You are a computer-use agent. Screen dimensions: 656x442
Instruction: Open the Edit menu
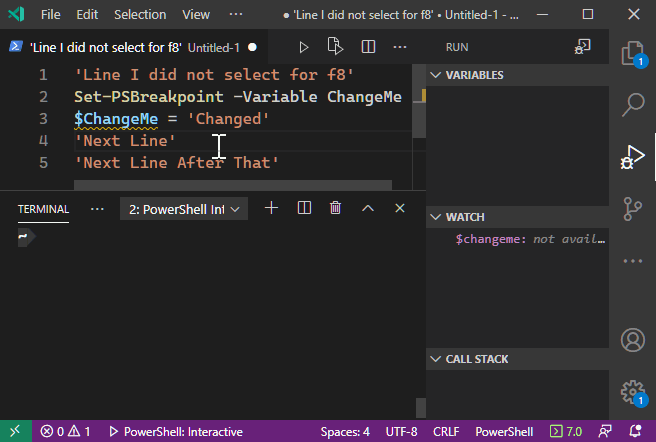[x=87, y=15]
